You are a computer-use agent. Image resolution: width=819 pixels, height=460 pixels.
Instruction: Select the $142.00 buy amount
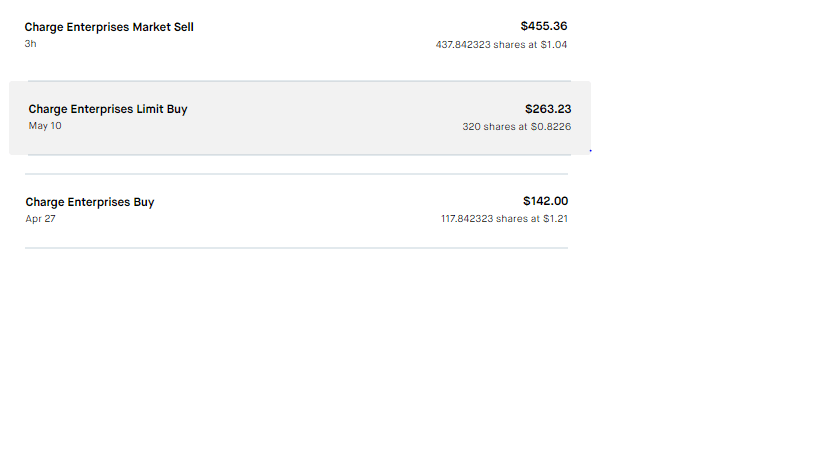point(545,201)
